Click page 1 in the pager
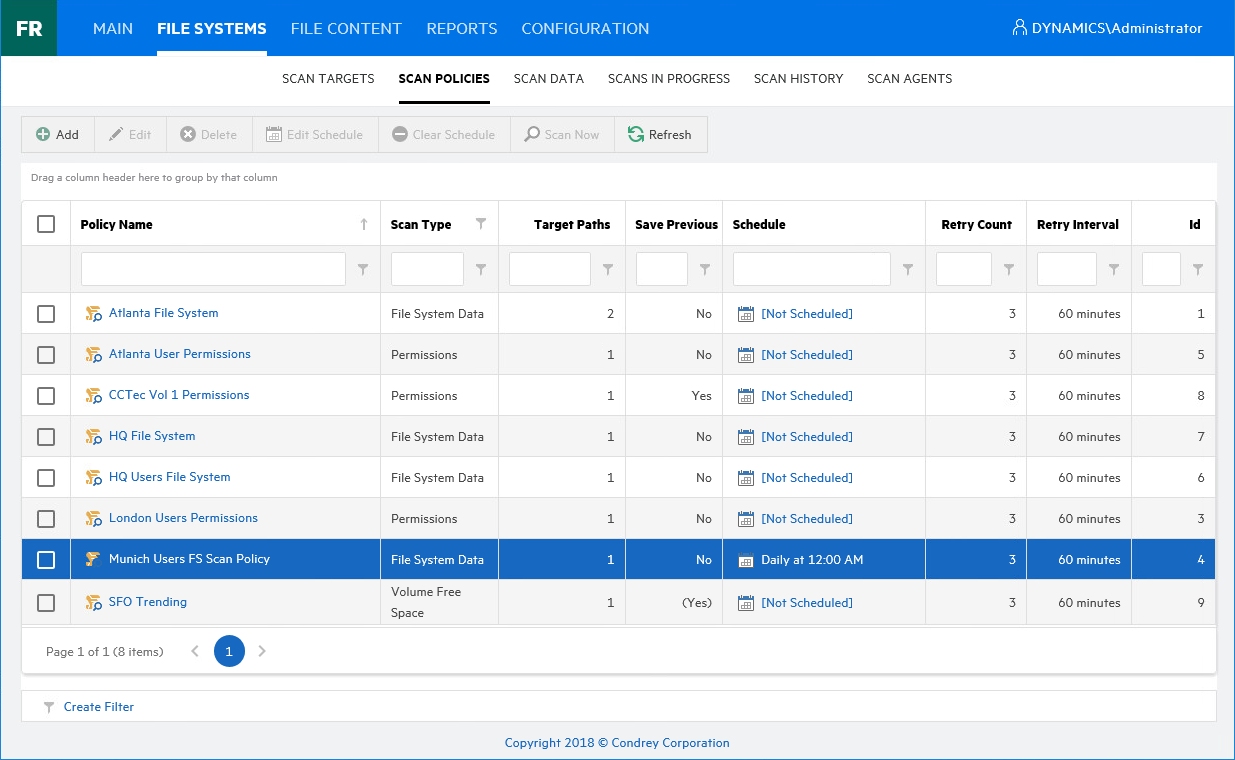 pos(229,651)
